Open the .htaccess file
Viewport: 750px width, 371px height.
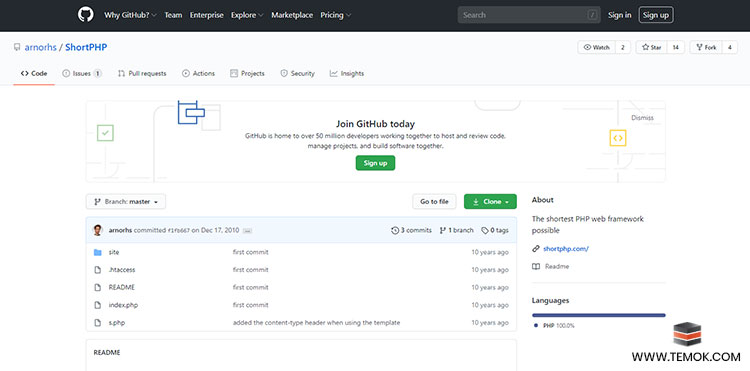[122, 270]
